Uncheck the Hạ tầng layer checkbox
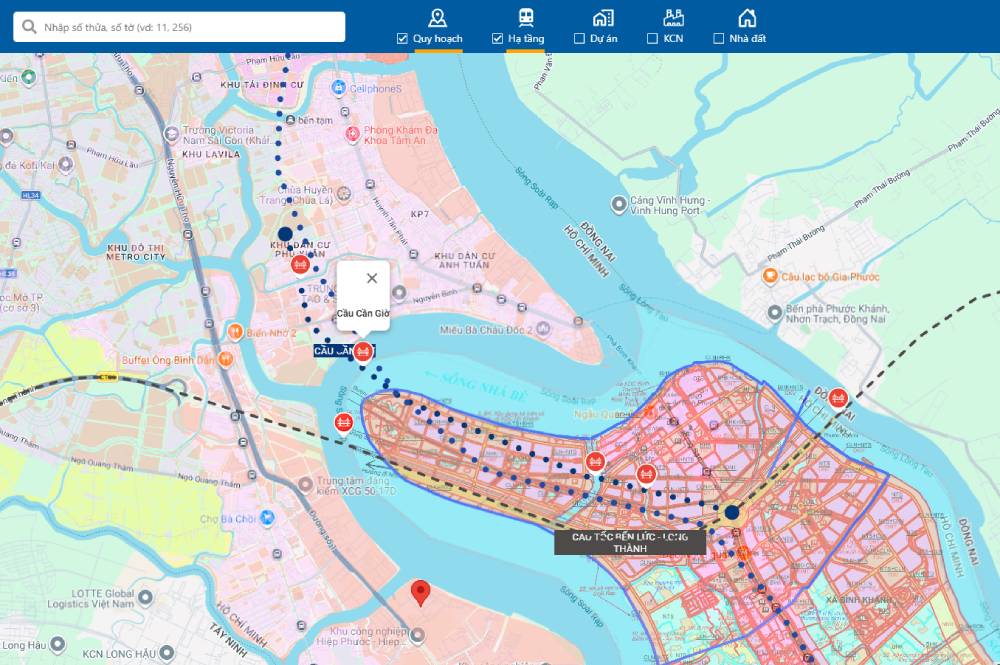The image size is (1000, 665). coord(497,39)
